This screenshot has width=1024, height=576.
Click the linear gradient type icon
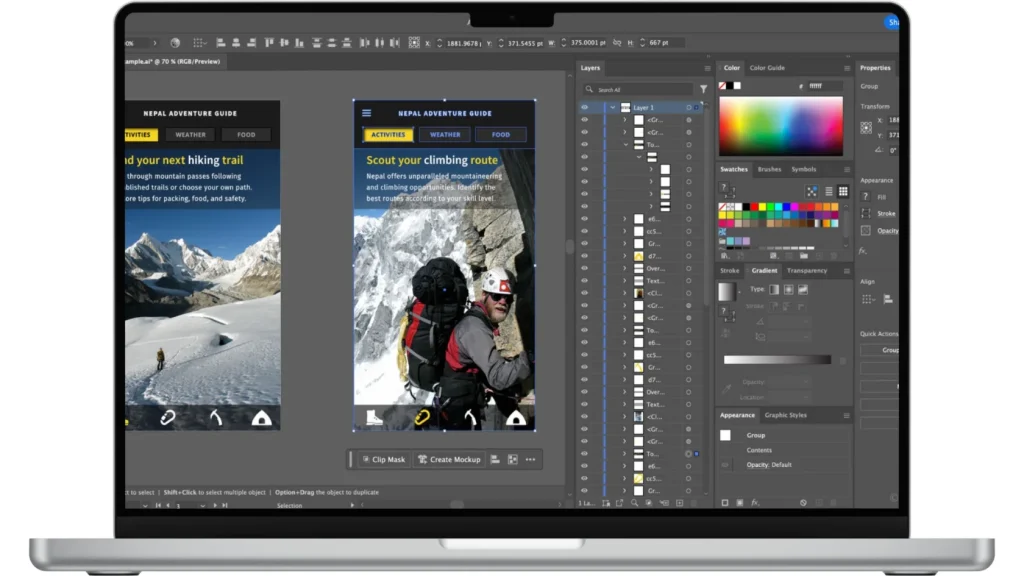click(773, 289)
